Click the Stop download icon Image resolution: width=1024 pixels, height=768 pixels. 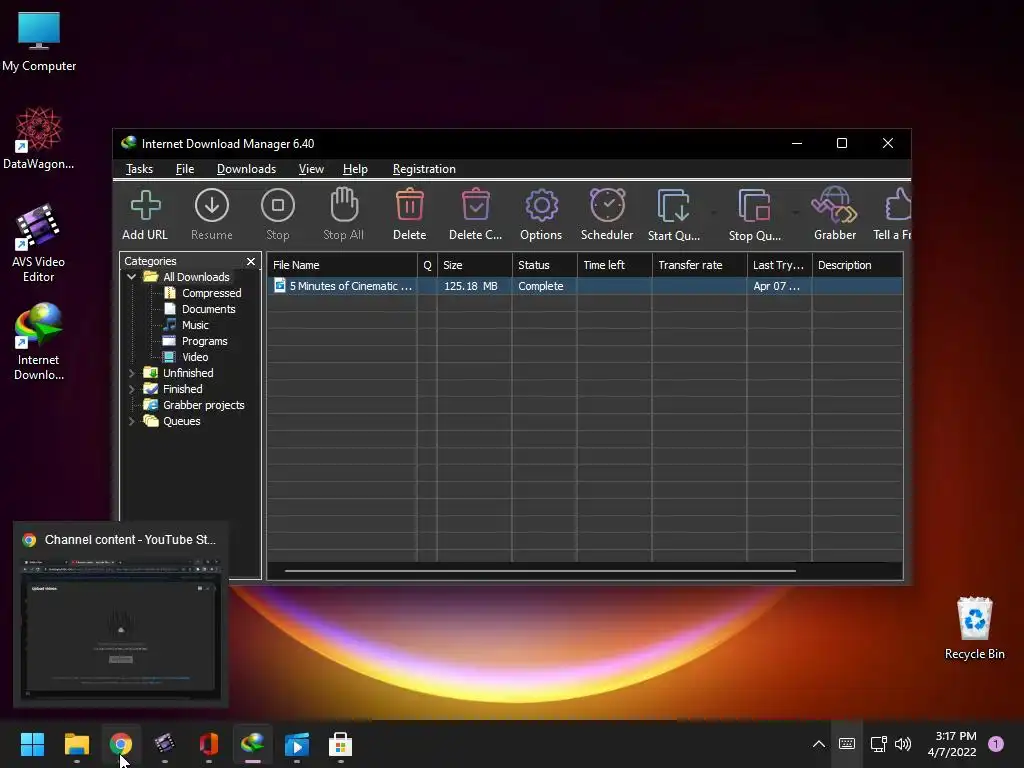tap(278, 214)
